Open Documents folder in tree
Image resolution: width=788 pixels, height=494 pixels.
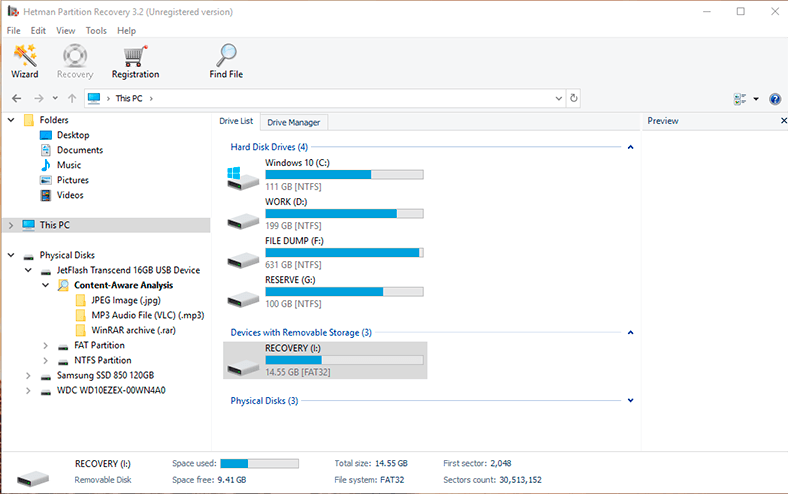(x=71, y=150)
